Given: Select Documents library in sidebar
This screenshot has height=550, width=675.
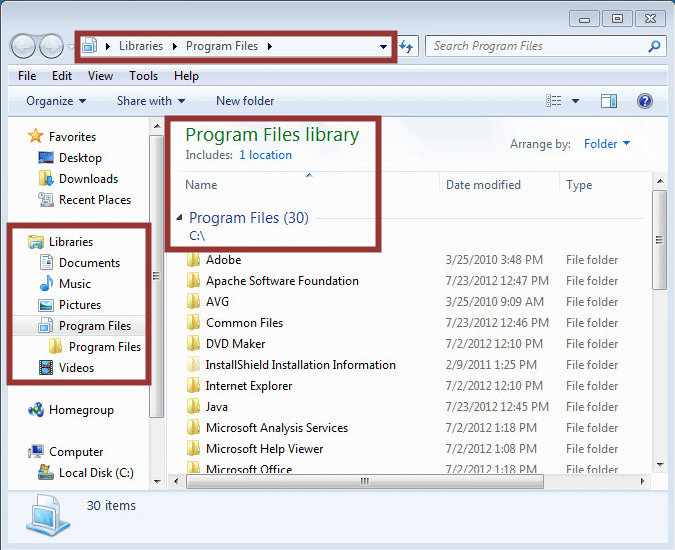Looking at the screenshot, I should (x=89, y=263).
